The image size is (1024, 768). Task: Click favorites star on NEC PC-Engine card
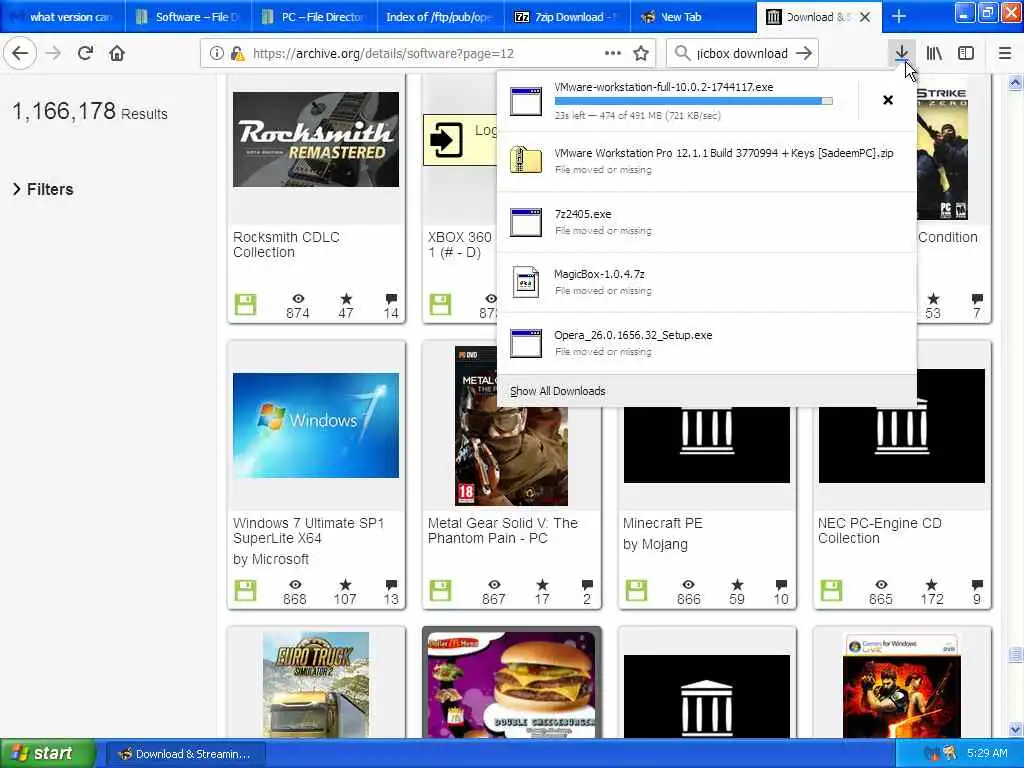(x=932, y=584)
